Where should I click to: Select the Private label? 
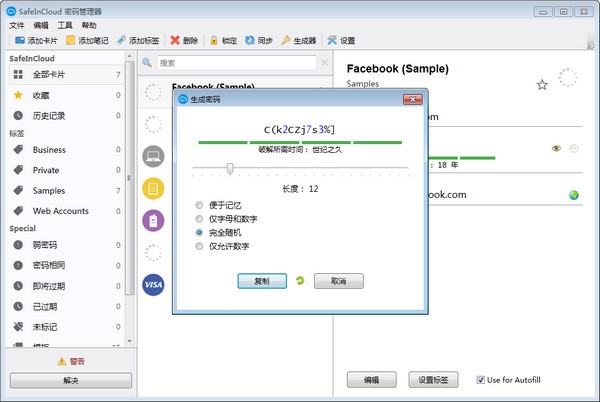point(66,170)
